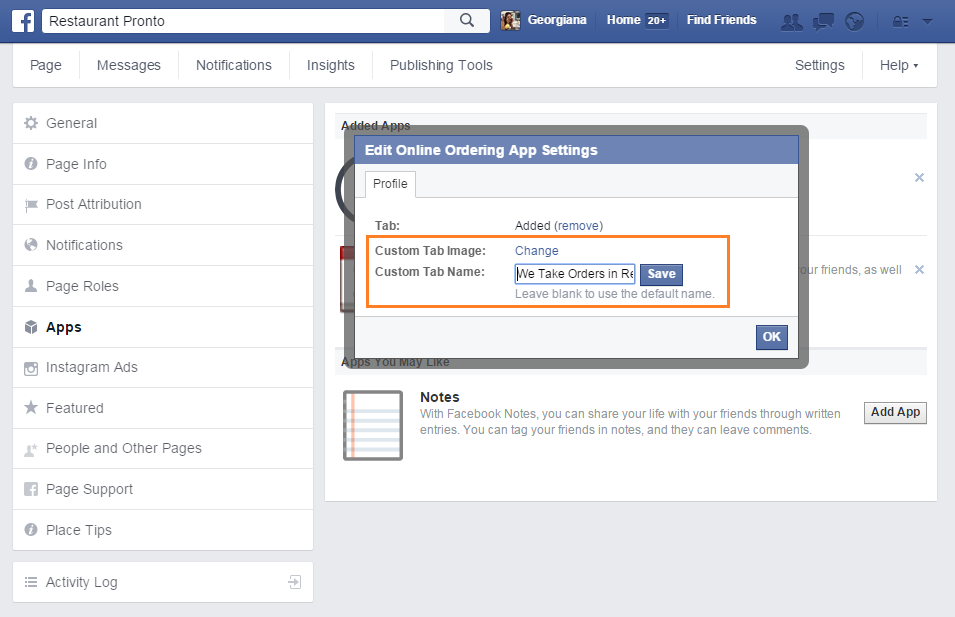This screenshot has height=617, width=955.
Task: Click the Instagram Ads camera icon
Action: coord(30,368)
